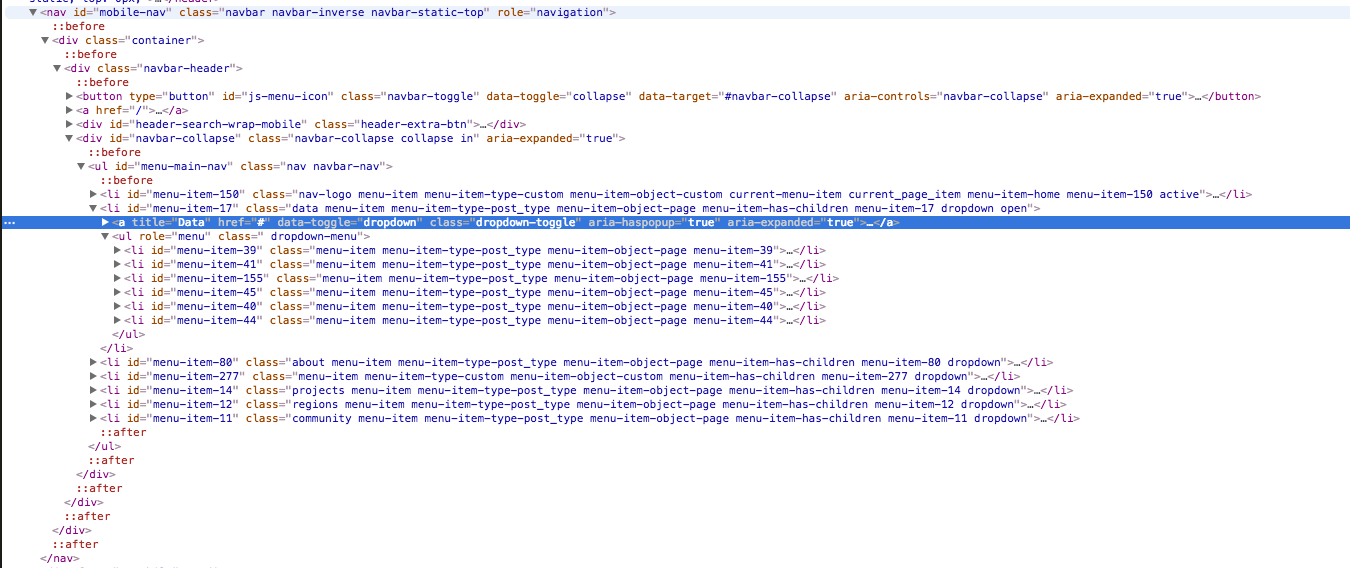Select the id="menu-item-155" attribute value
1350x568 pixels.
pos(219,279)
